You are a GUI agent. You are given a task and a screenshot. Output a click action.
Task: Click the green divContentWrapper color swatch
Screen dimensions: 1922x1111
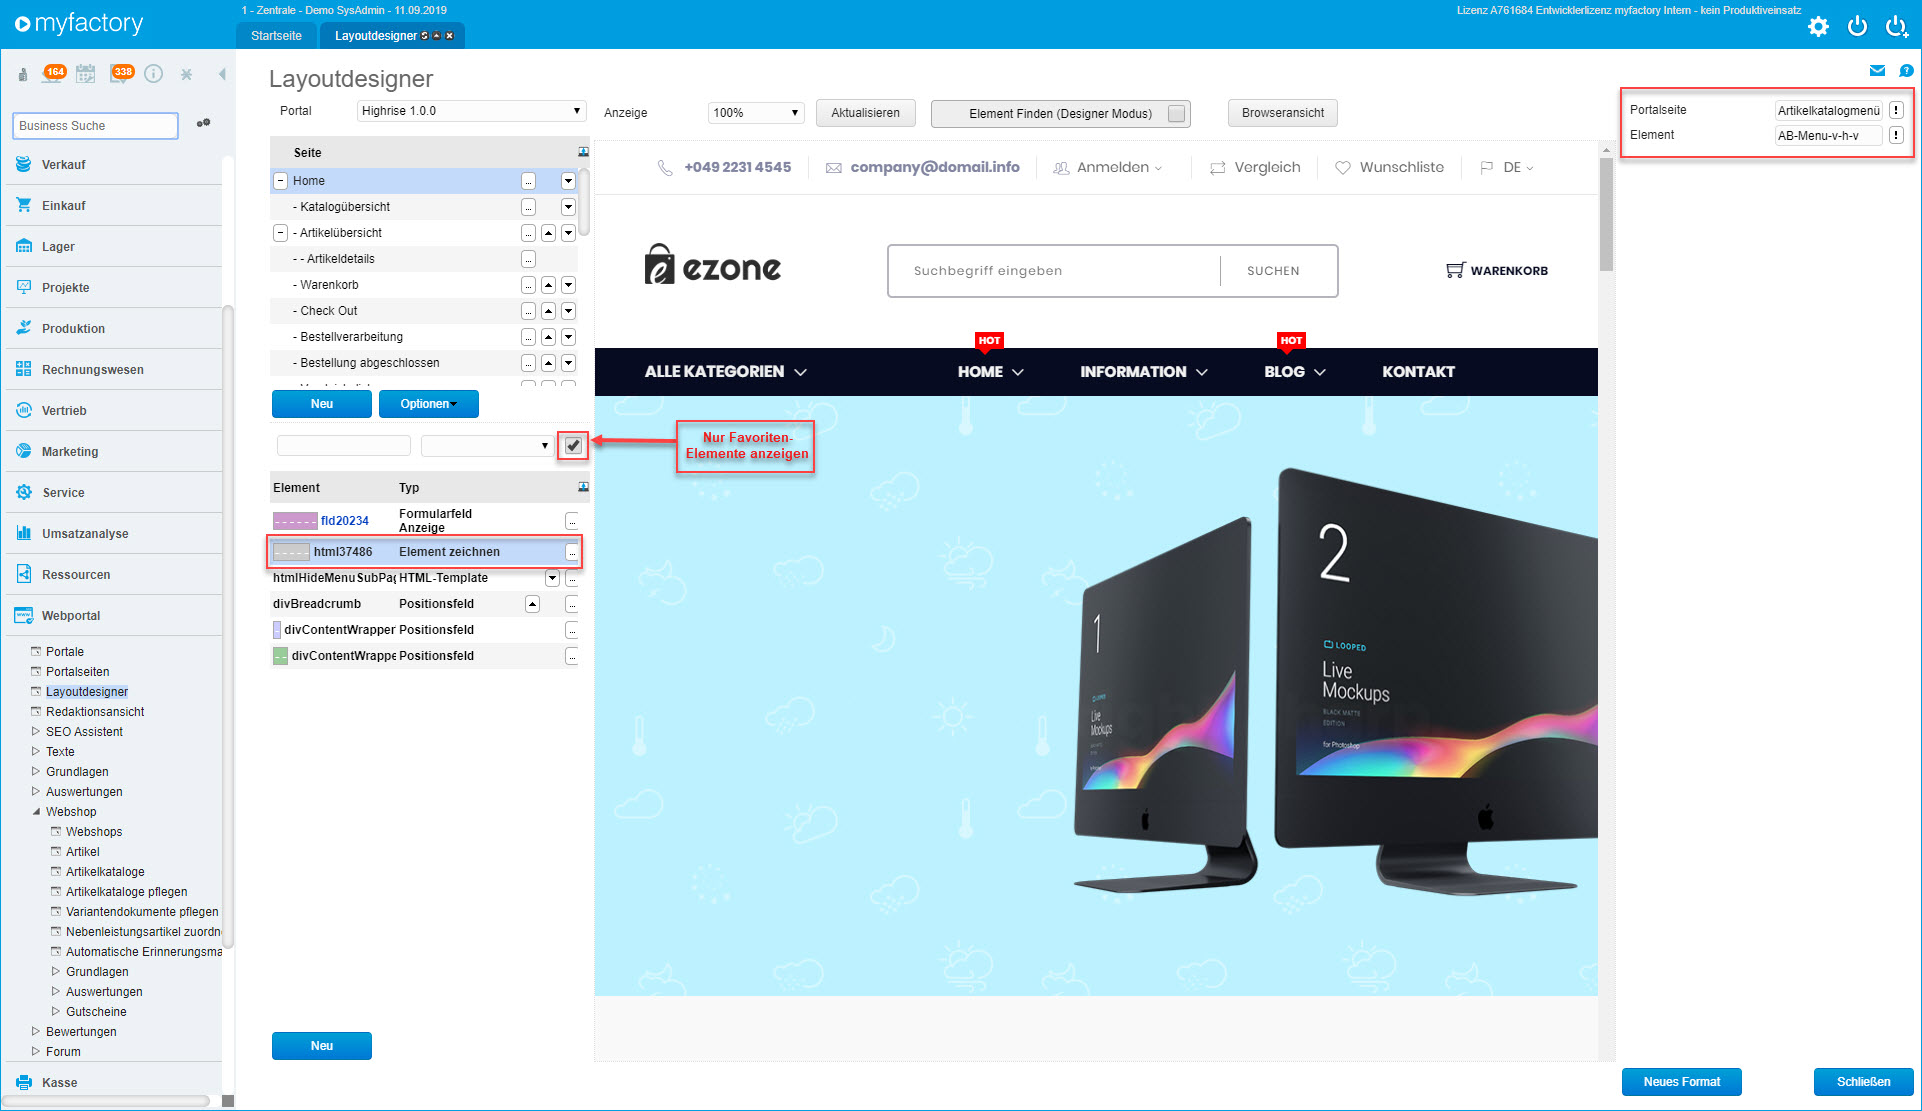tap(280, 656)
